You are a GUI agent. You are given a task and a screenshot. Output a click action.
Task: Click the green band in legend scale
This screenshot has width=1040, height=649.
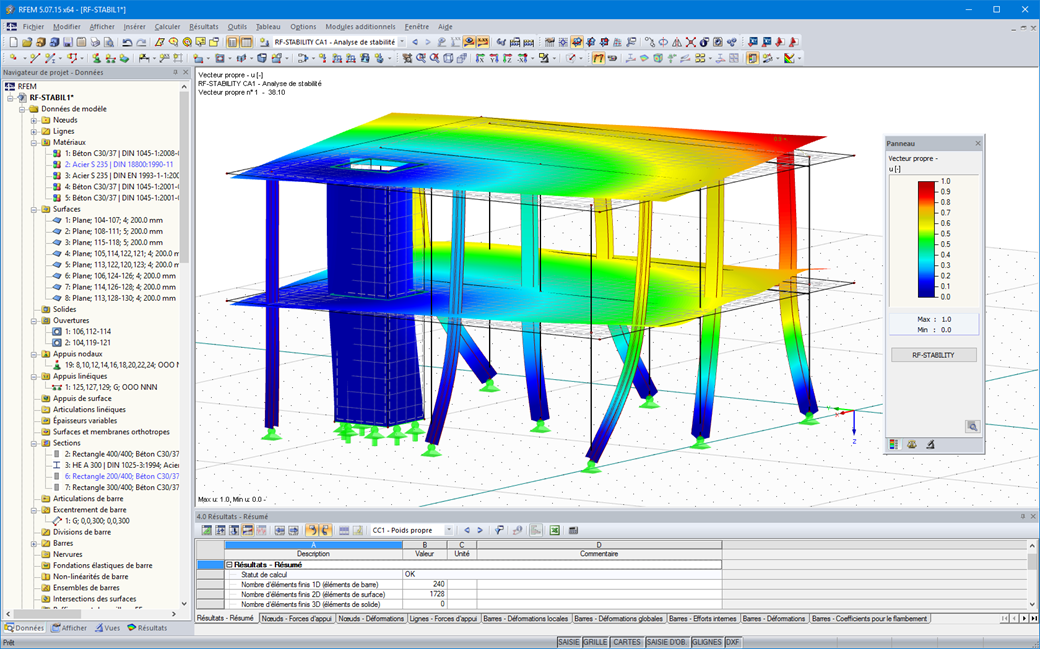[927, 244]
